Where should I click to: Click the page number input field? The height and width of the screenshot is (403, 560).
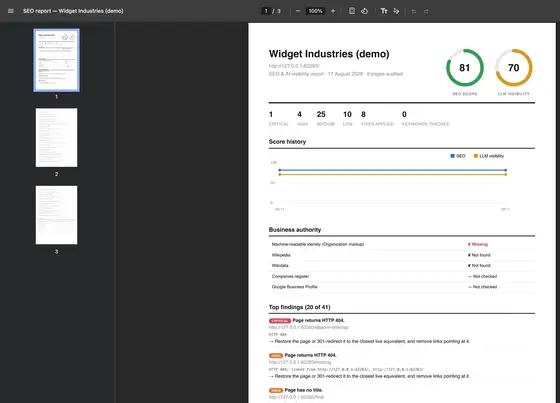(266, 11)
